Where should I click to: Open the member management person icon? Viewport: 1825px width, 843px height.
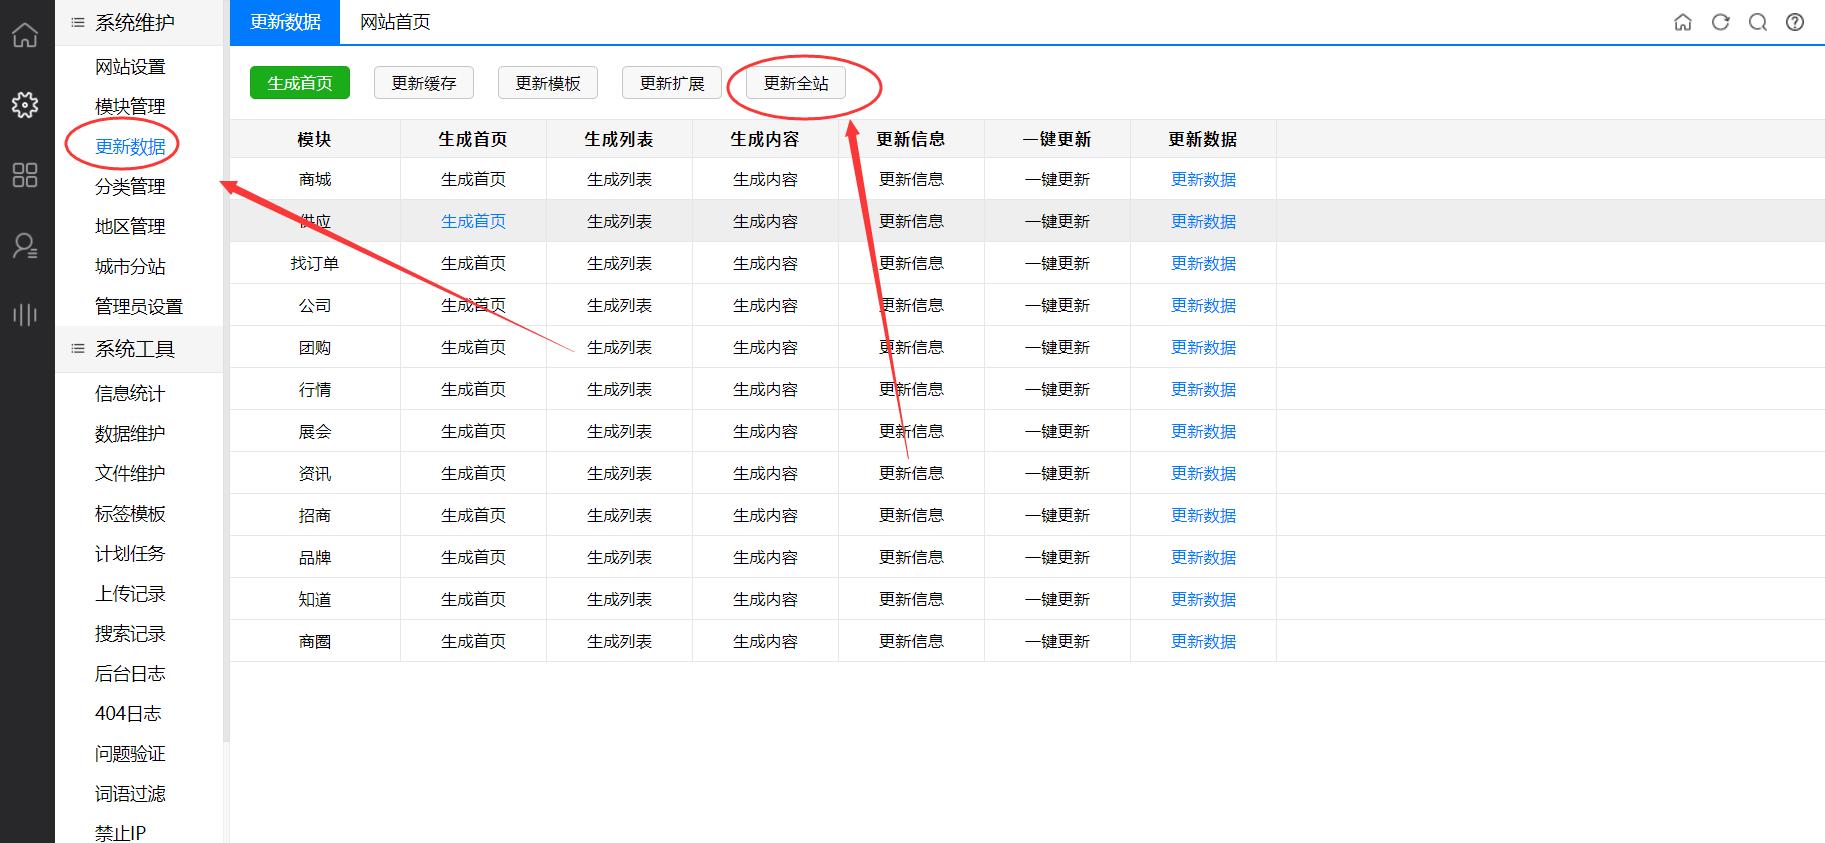[x=25, y=245]
